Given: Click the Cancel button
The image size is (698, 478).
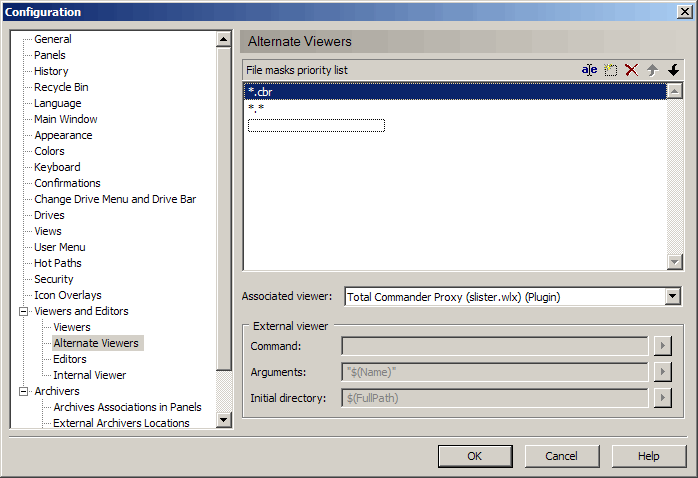Looking at the screenshot, I should tap(561, 456).
